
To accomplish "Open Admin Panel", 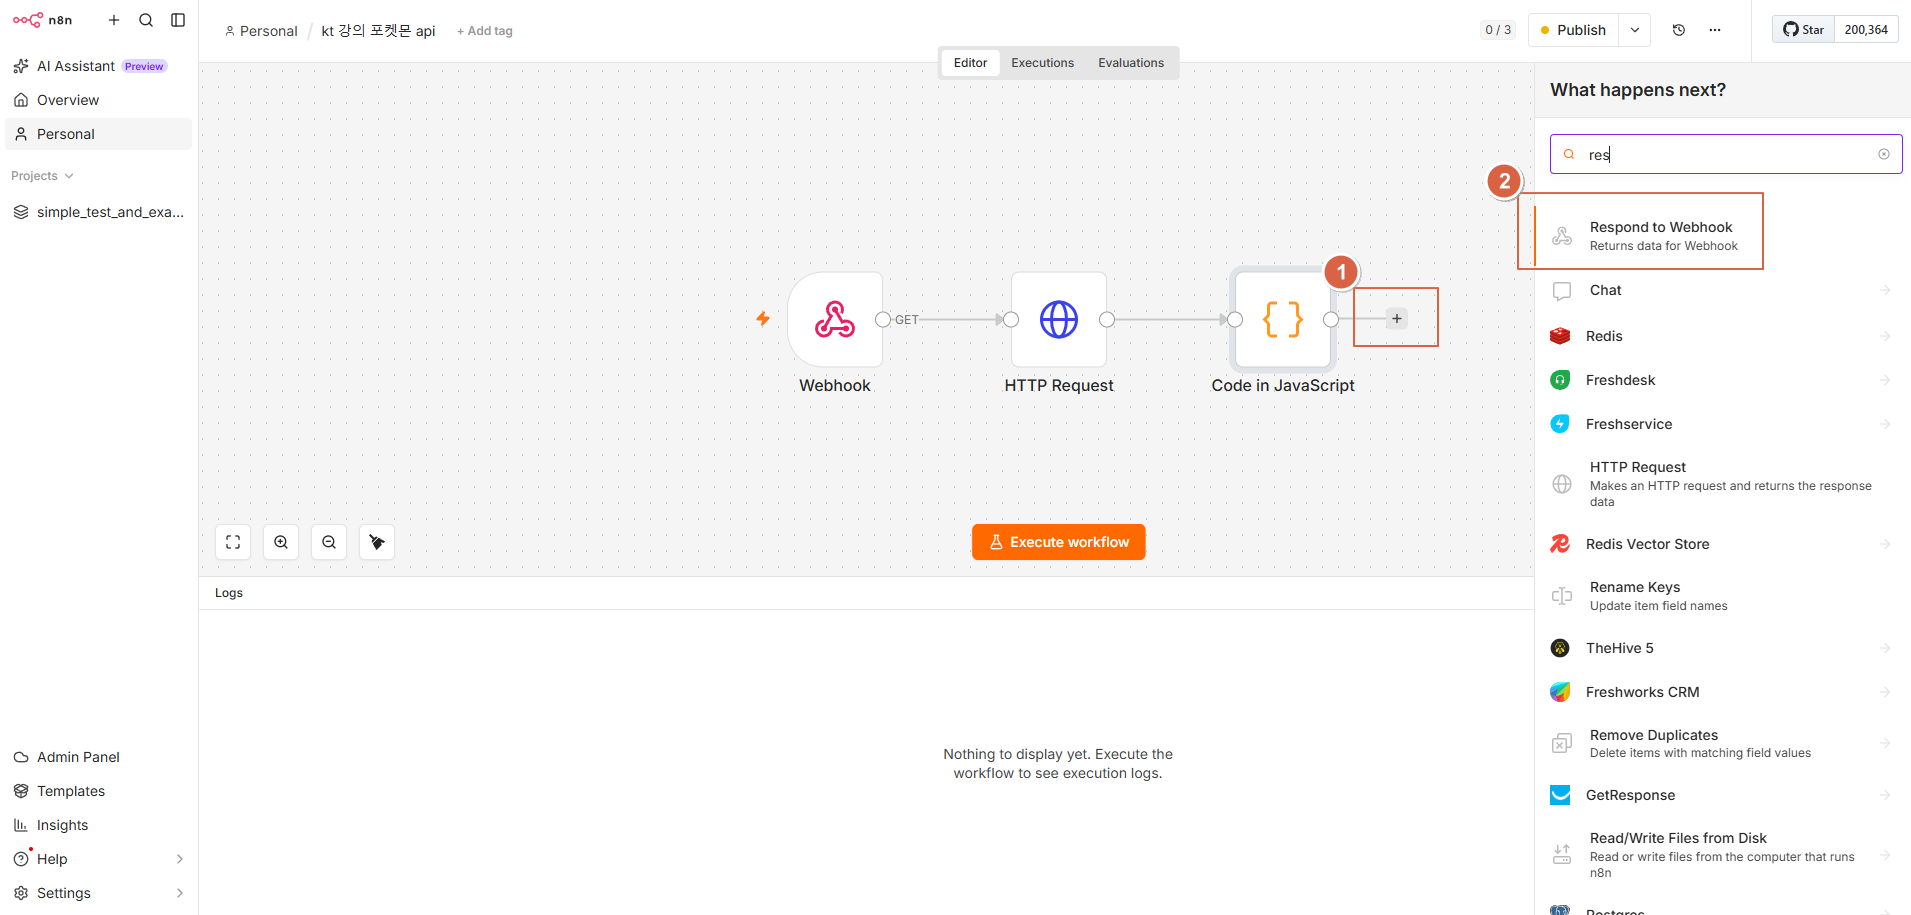I will (98, 757).
